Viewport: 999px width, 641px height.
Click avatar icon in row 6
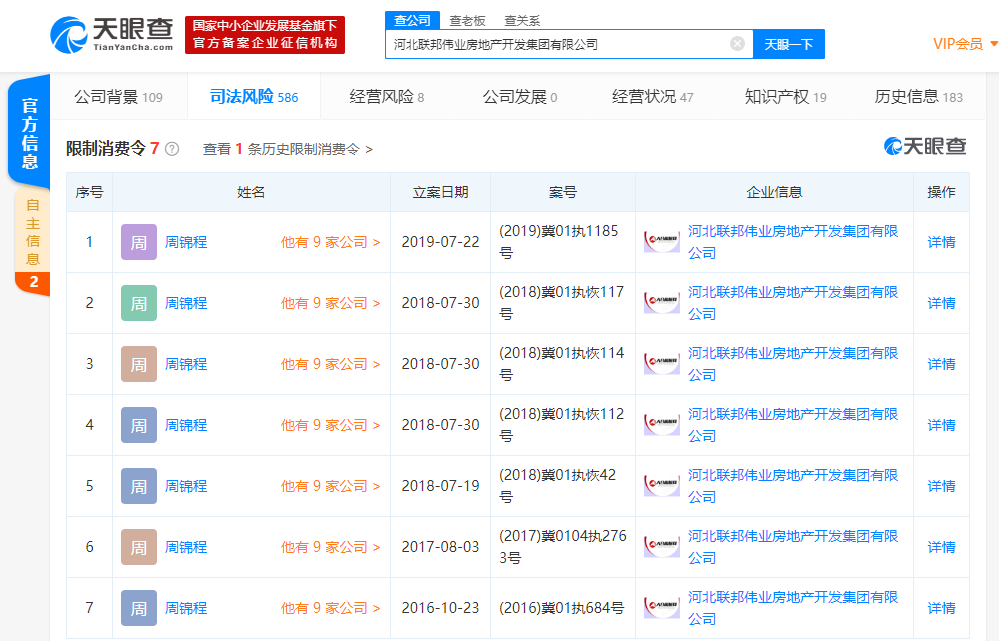point(139,547)
